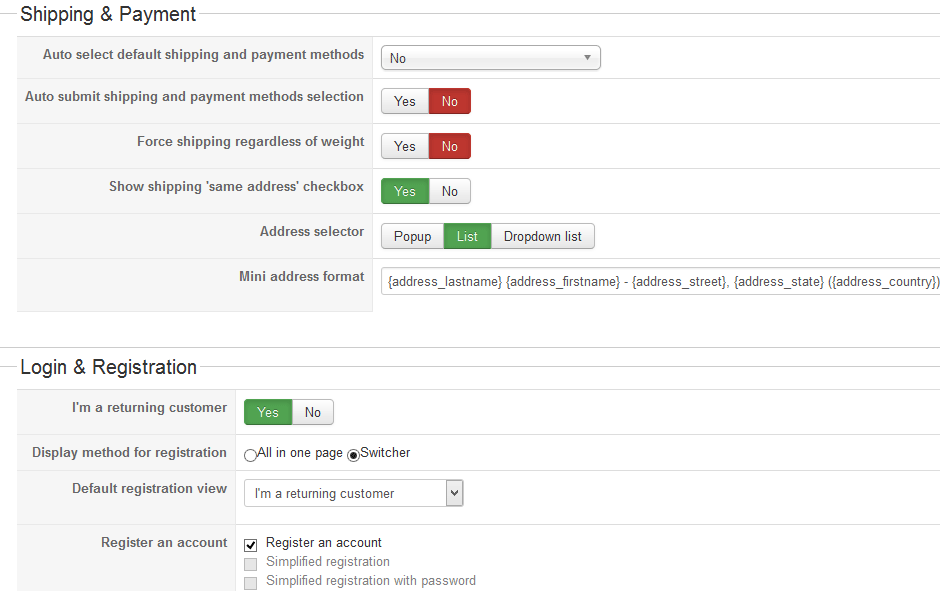Tick the 'Simplified registration' checkbox
The width and height of the screenshot is (940, 591).
(x=251, y=564)
